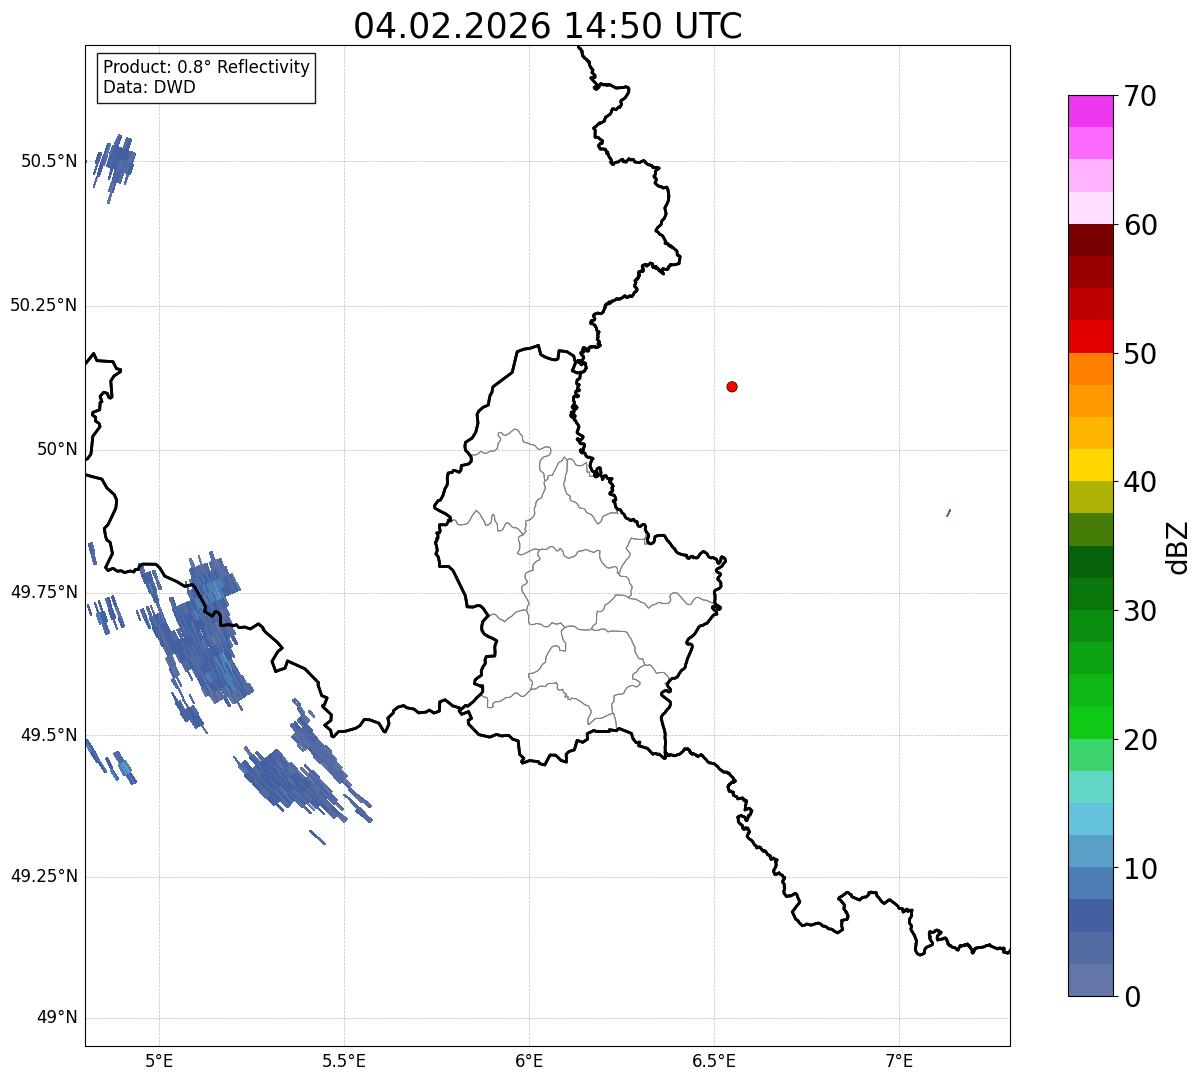
Task: Click the 49.75°N latitude label
Action: point(43,592)
